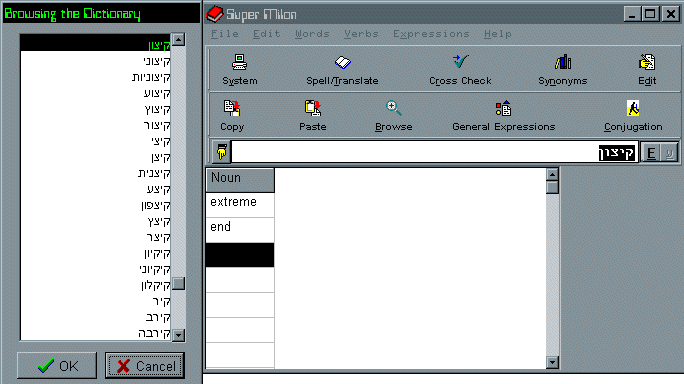Screen dimensions: 684x384
Task: Click the Spell/Translate book icon
Action: point(342,62)
